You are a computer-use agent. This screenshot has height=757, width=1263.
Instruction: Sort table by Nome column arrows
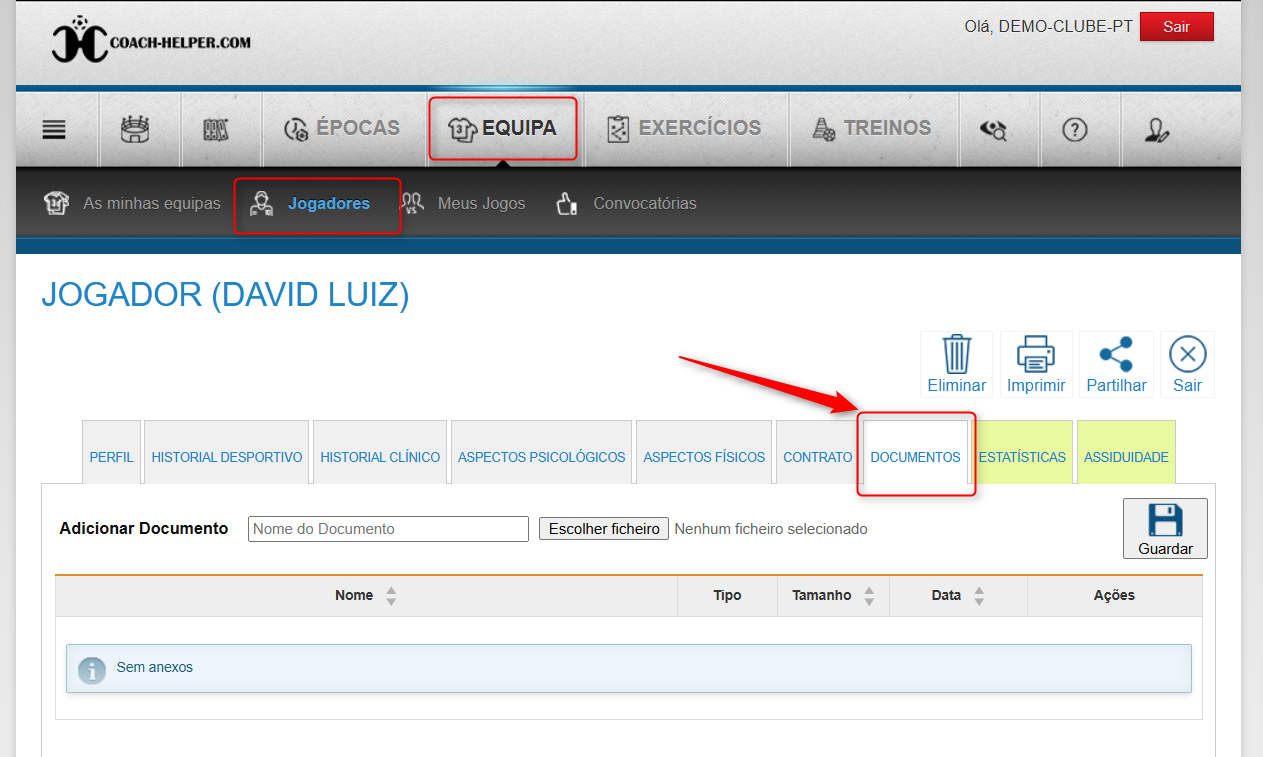coord(391,596)
